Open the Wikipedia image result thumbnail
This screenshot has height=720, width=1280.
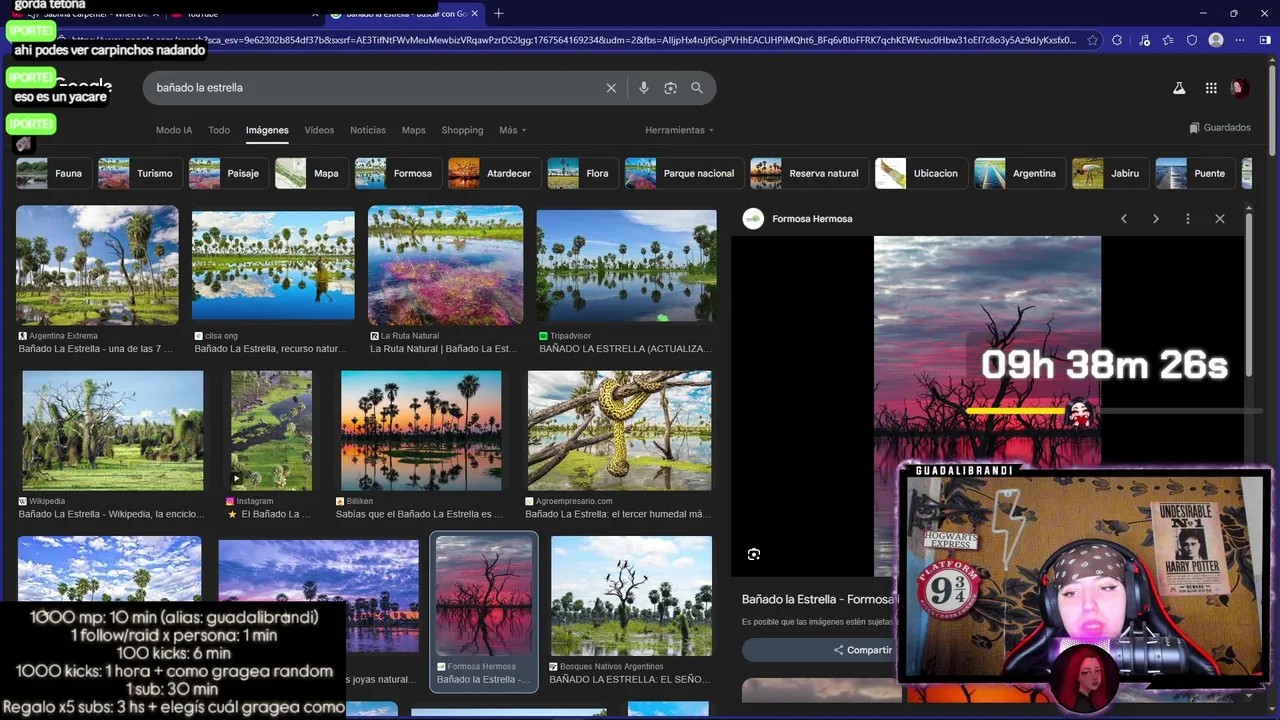pos(113,431)
